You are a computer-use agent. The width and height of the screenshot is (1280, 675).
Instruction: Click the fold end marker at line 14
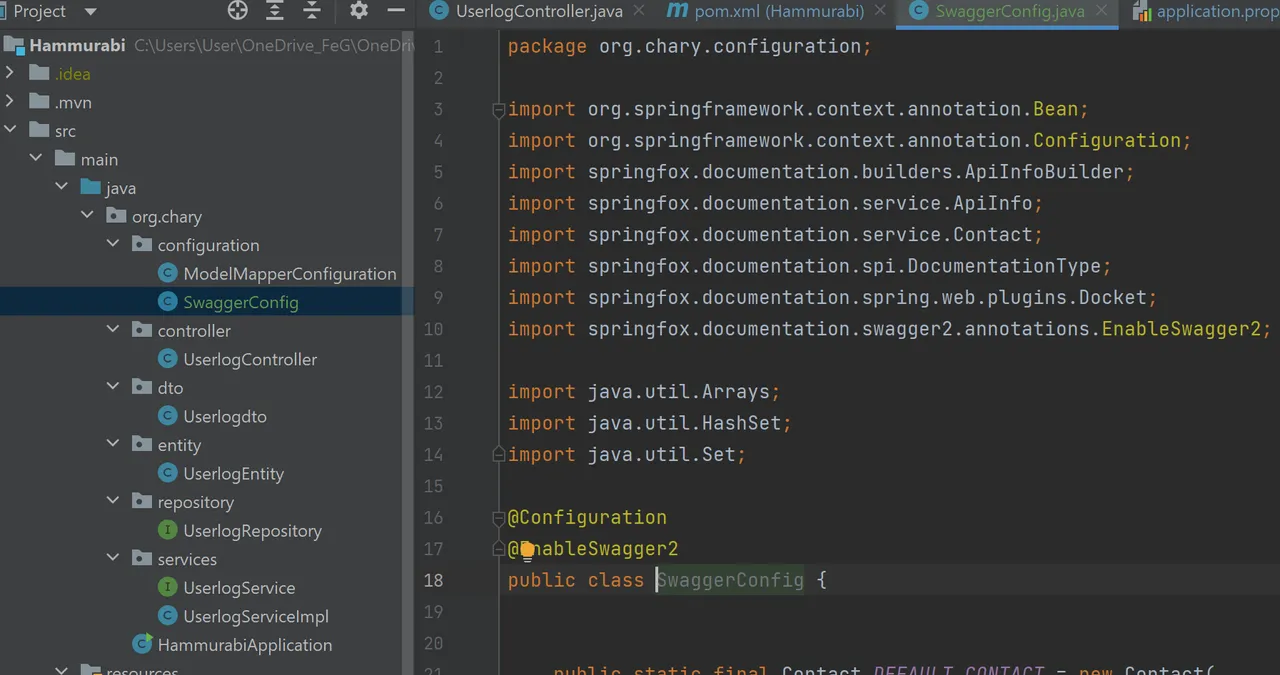[x=498, y=455]
